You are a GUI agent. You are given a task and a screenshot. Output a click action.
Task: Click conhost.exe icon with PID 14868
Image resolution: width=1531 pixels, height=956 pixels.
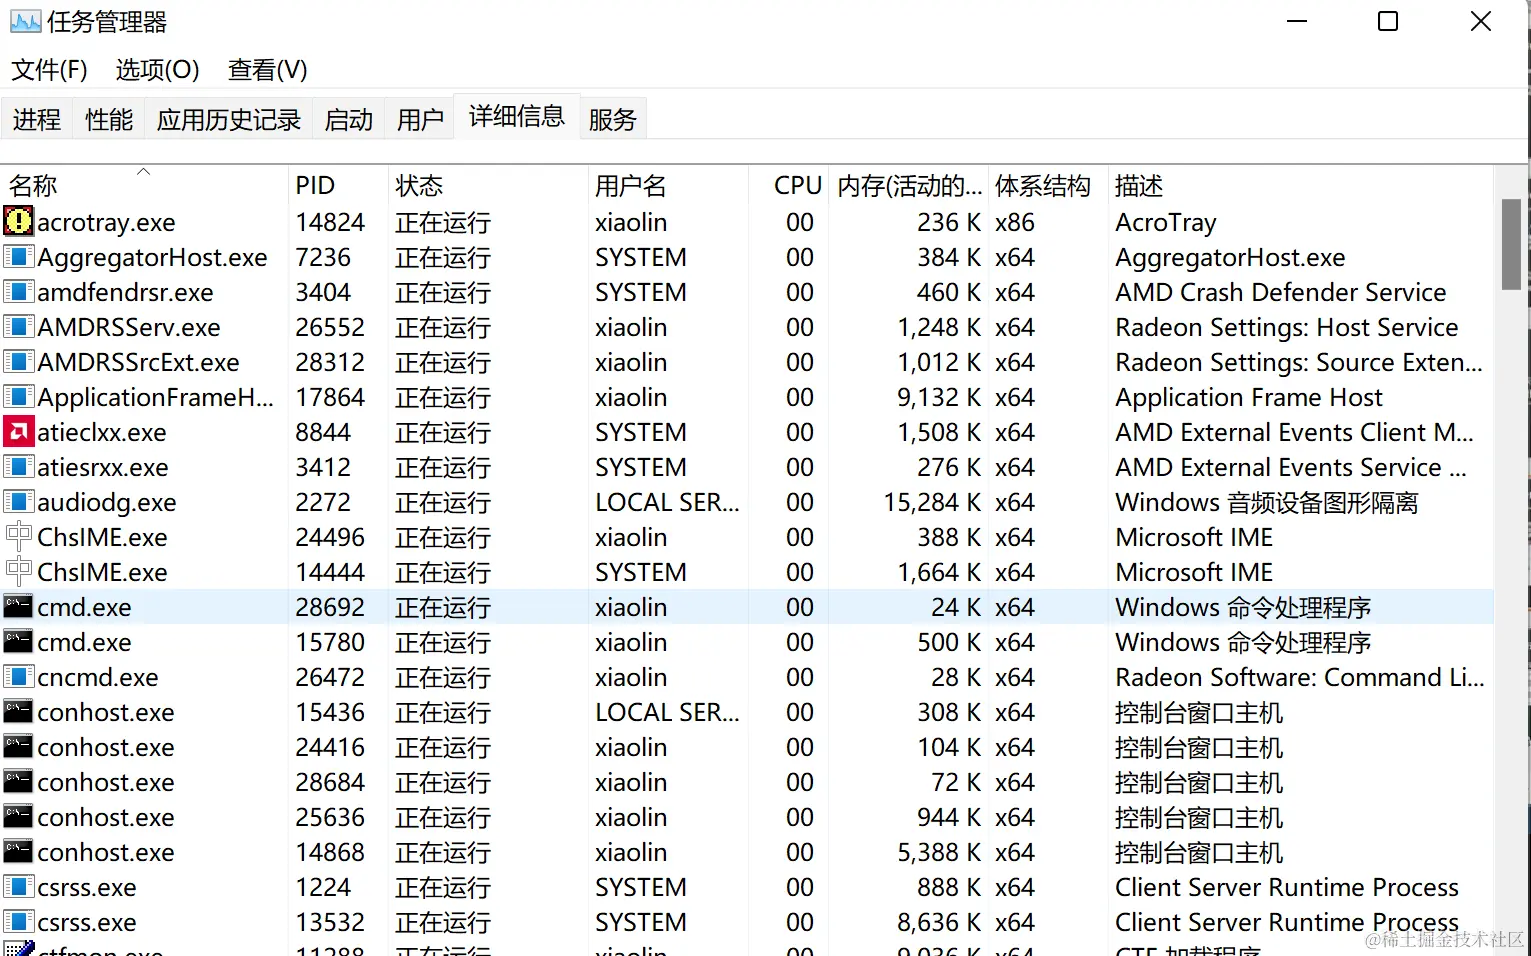[x=18, y=852]
